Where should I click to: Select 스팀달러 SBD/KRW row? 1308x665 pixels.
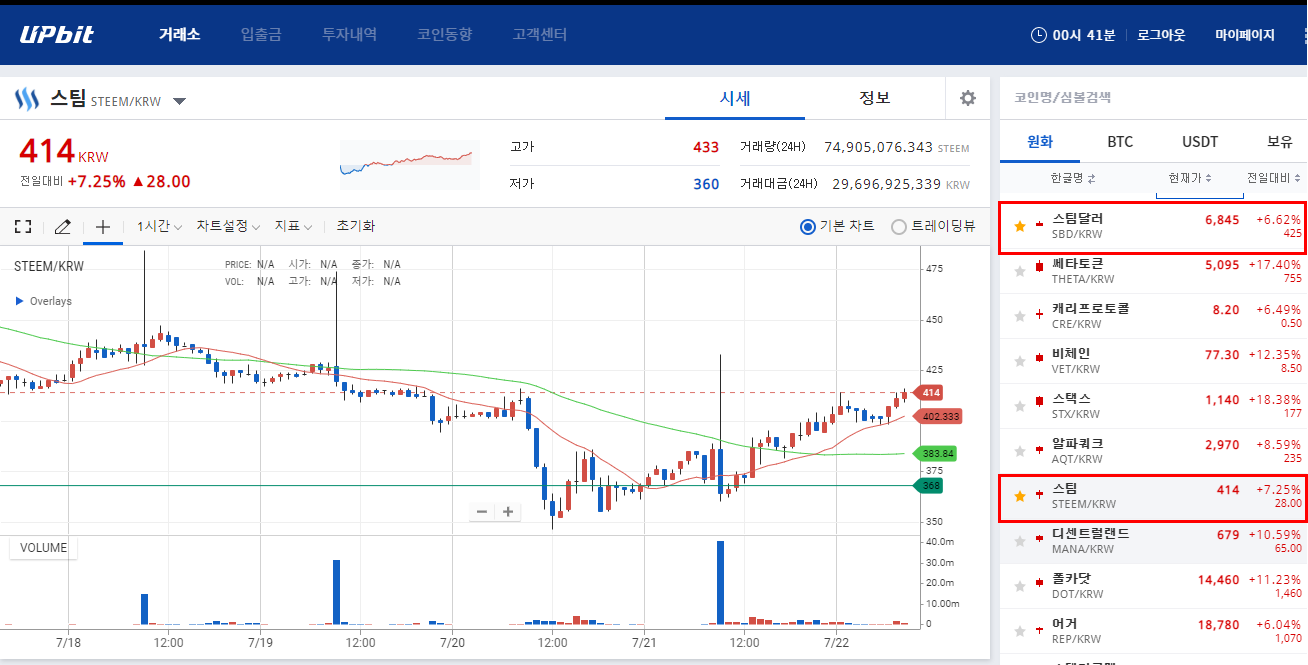coord(1153,227)
